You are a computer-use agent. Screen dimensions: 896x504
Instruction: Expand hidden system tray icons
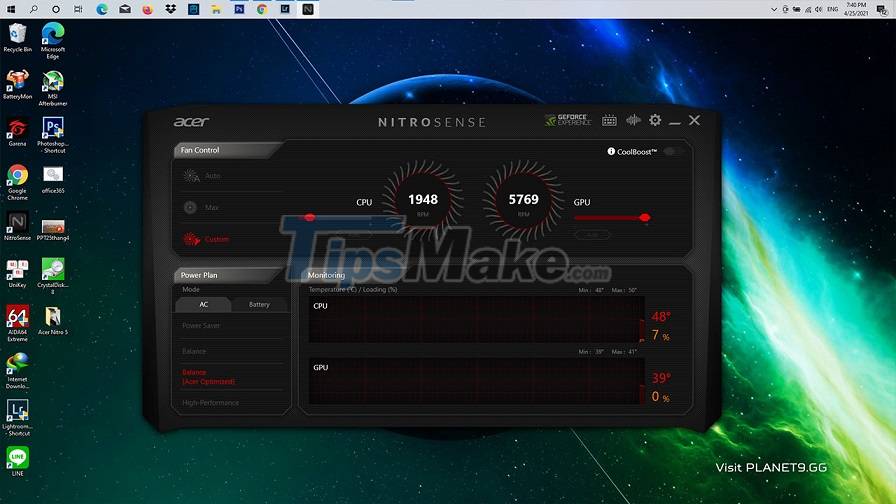pyautogui.click(x=774, y=9)
